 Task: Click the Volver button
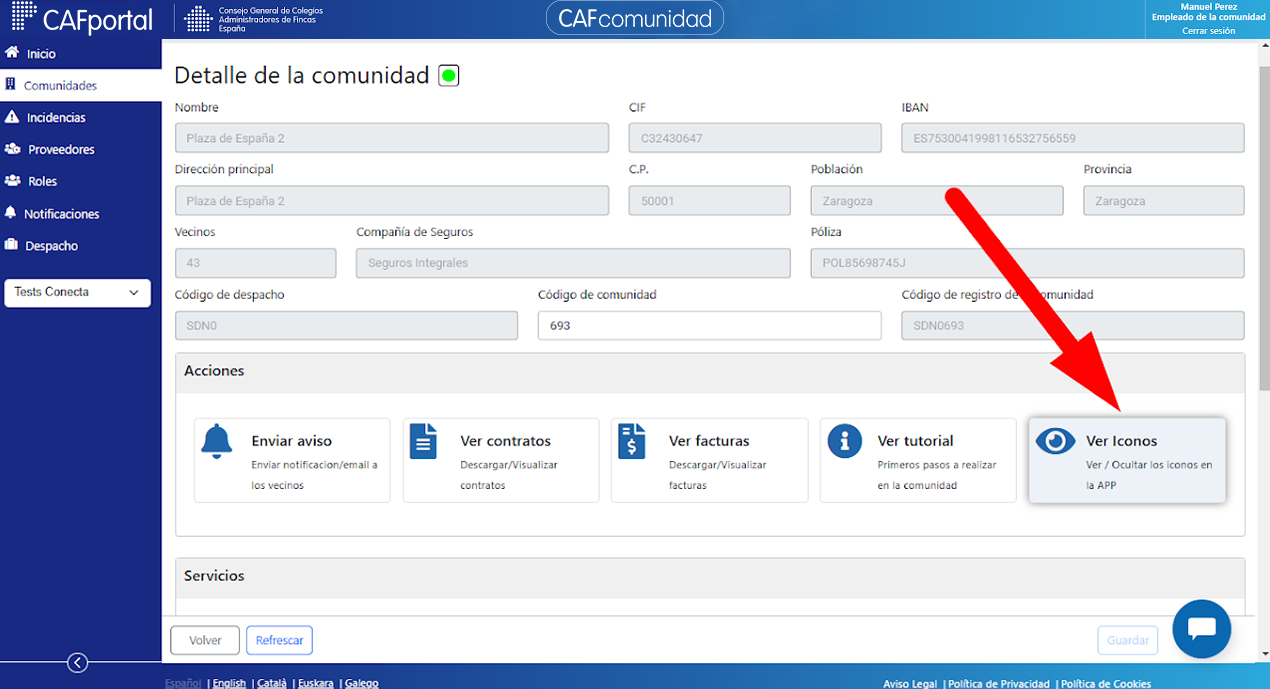pyautogui.click(x=205, y=640)
